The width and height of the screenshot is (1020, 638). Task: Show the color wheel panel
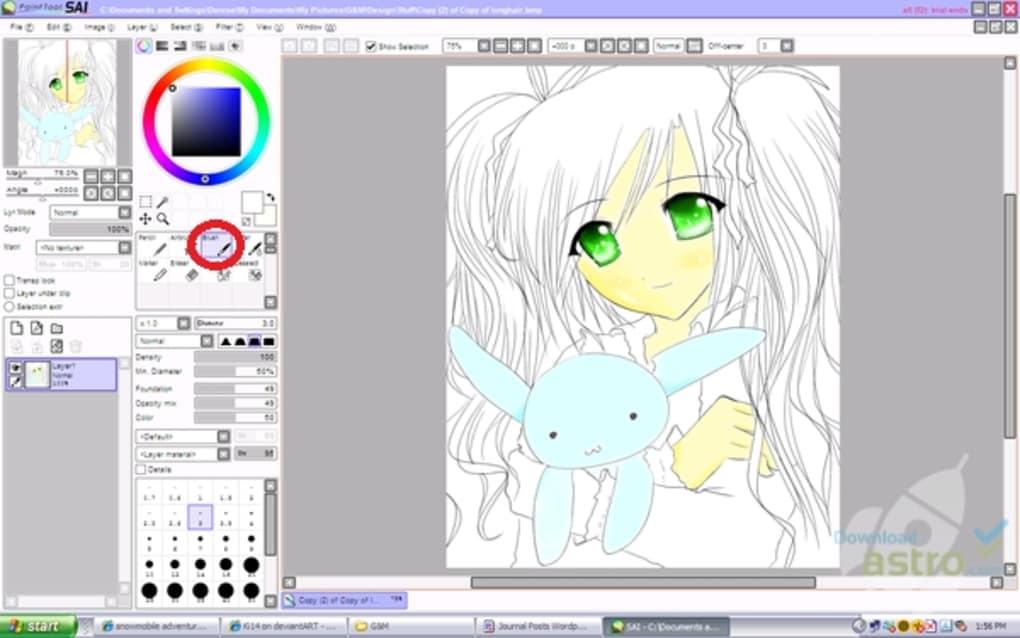[144, 46]
